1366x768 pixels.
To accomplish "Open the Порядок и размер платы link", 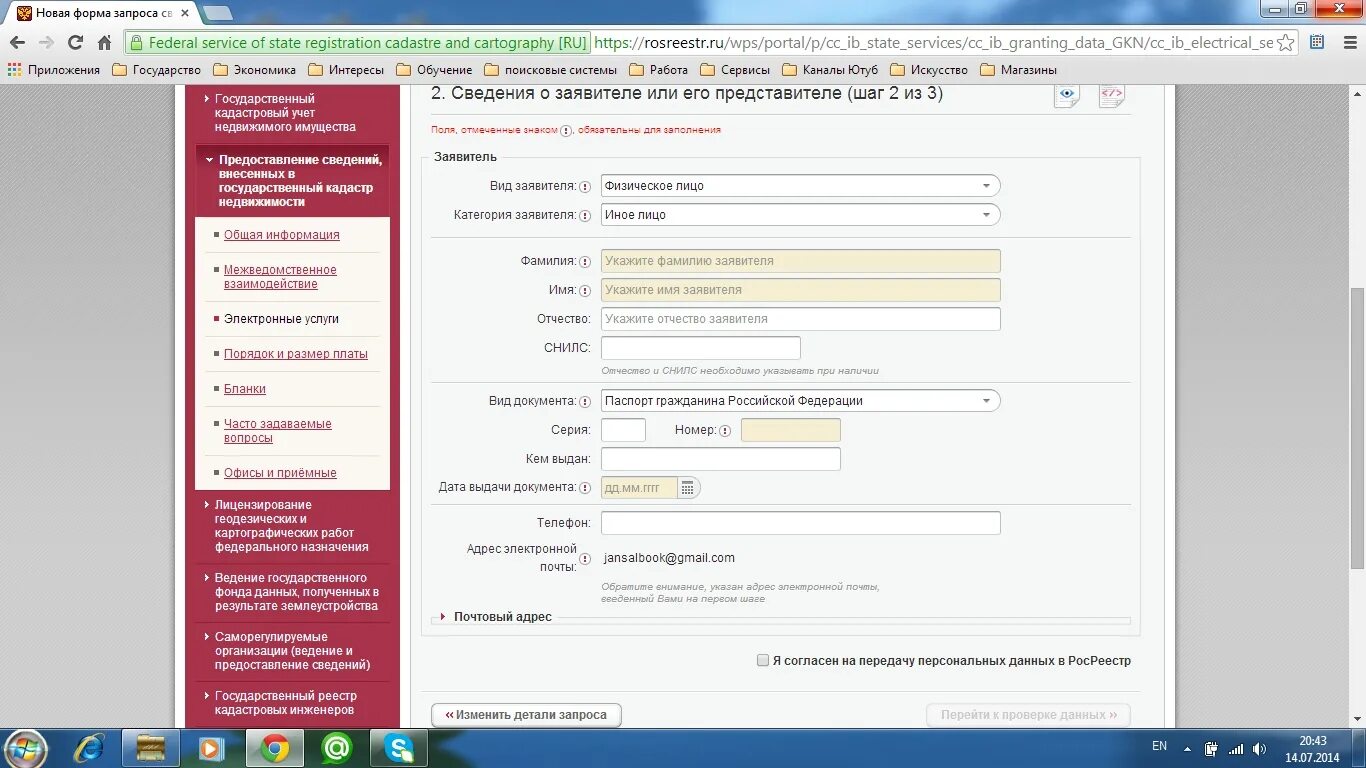I will click(296, 354).
